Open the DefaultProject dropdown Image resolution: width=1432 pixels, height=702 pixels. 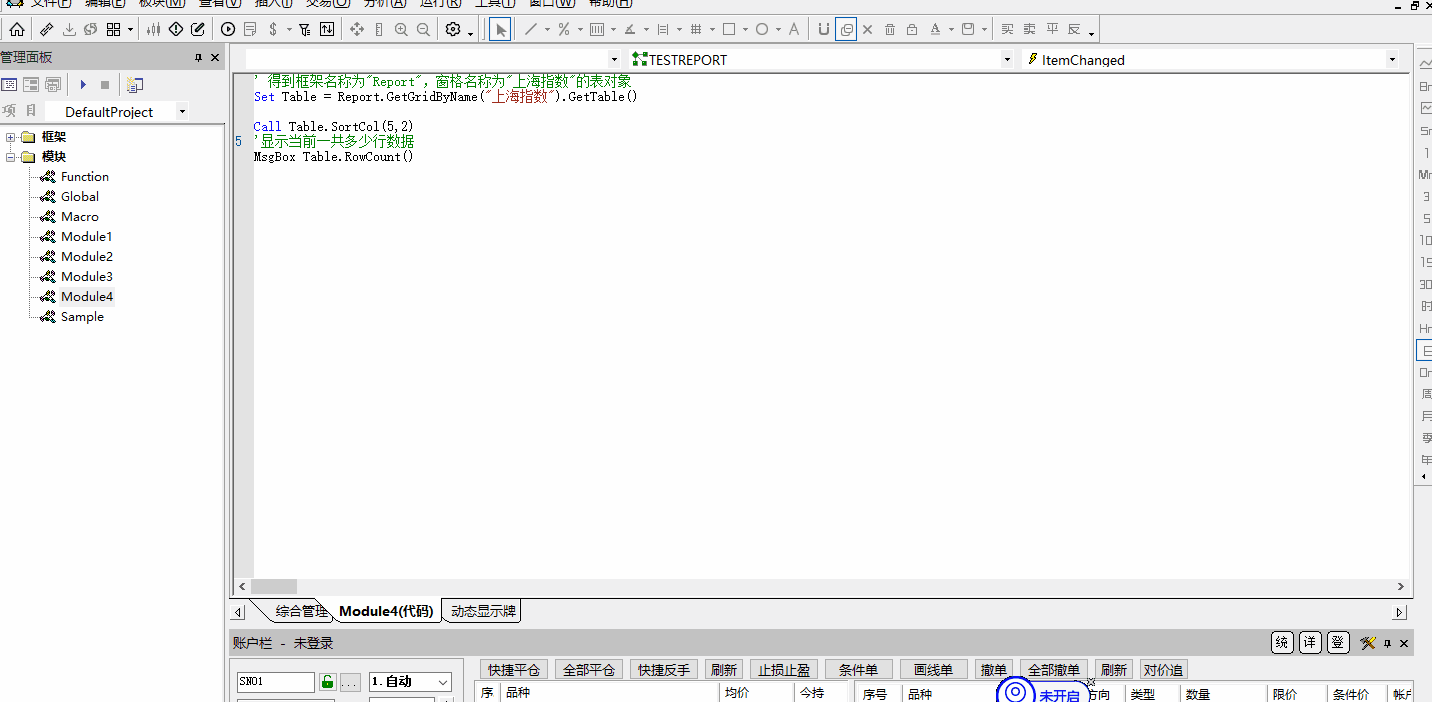click(x=182, y=112)
